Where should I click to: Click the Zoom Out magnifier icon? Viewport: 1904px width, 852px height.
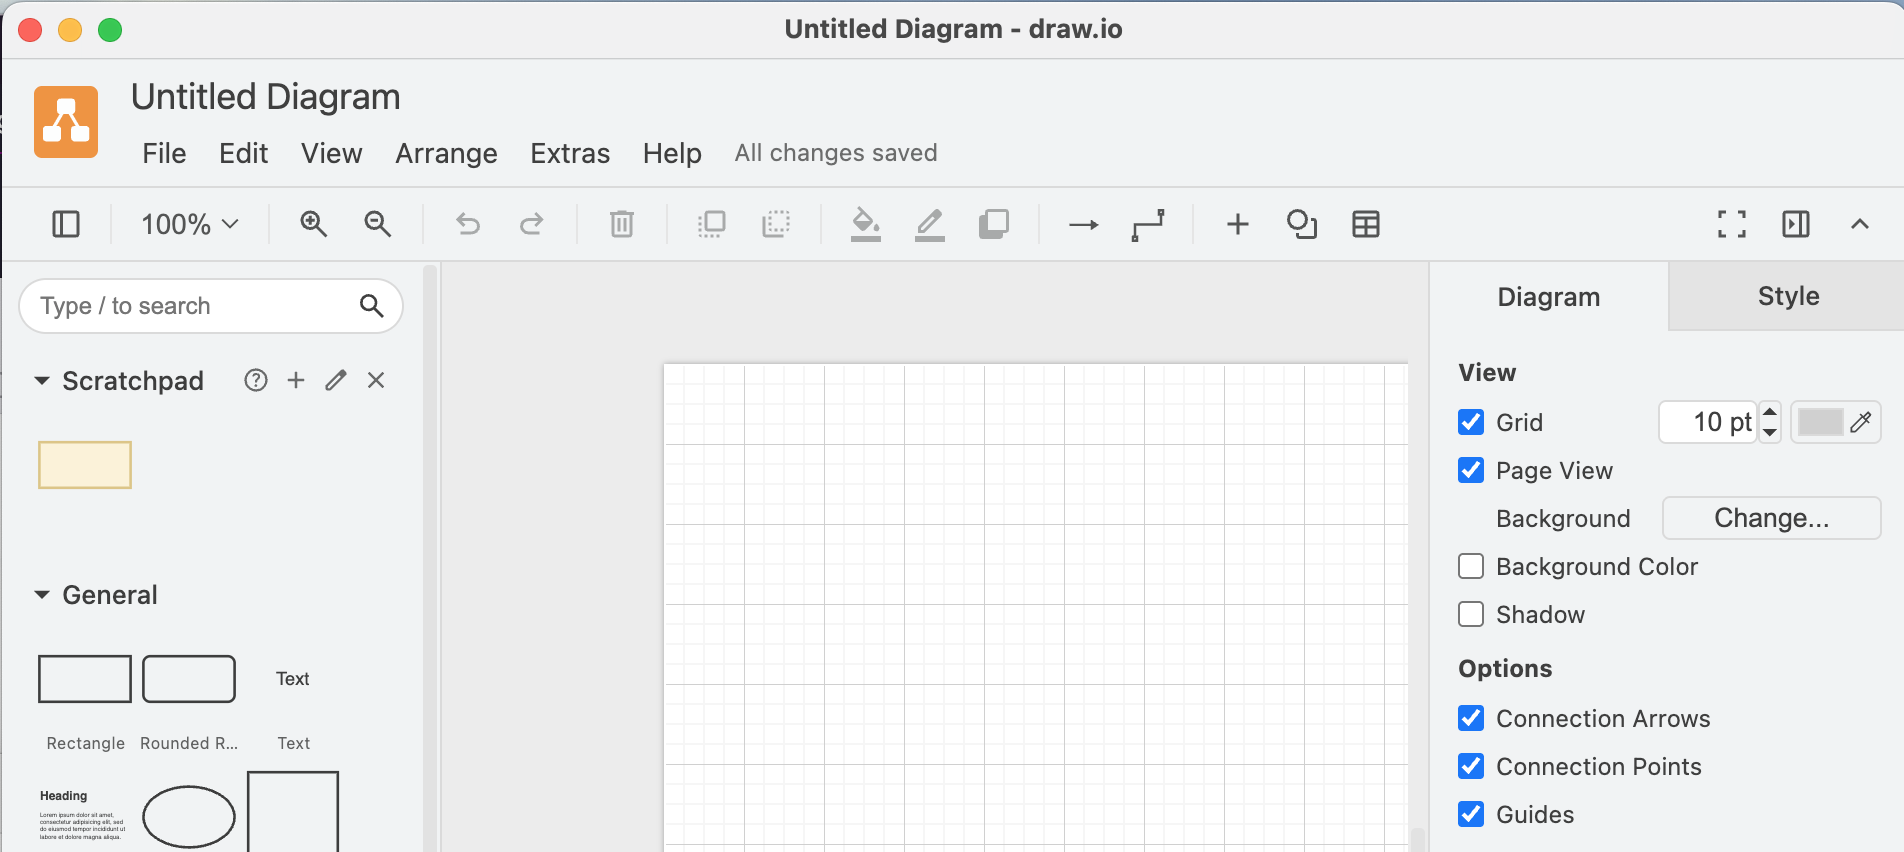[377, 224]
